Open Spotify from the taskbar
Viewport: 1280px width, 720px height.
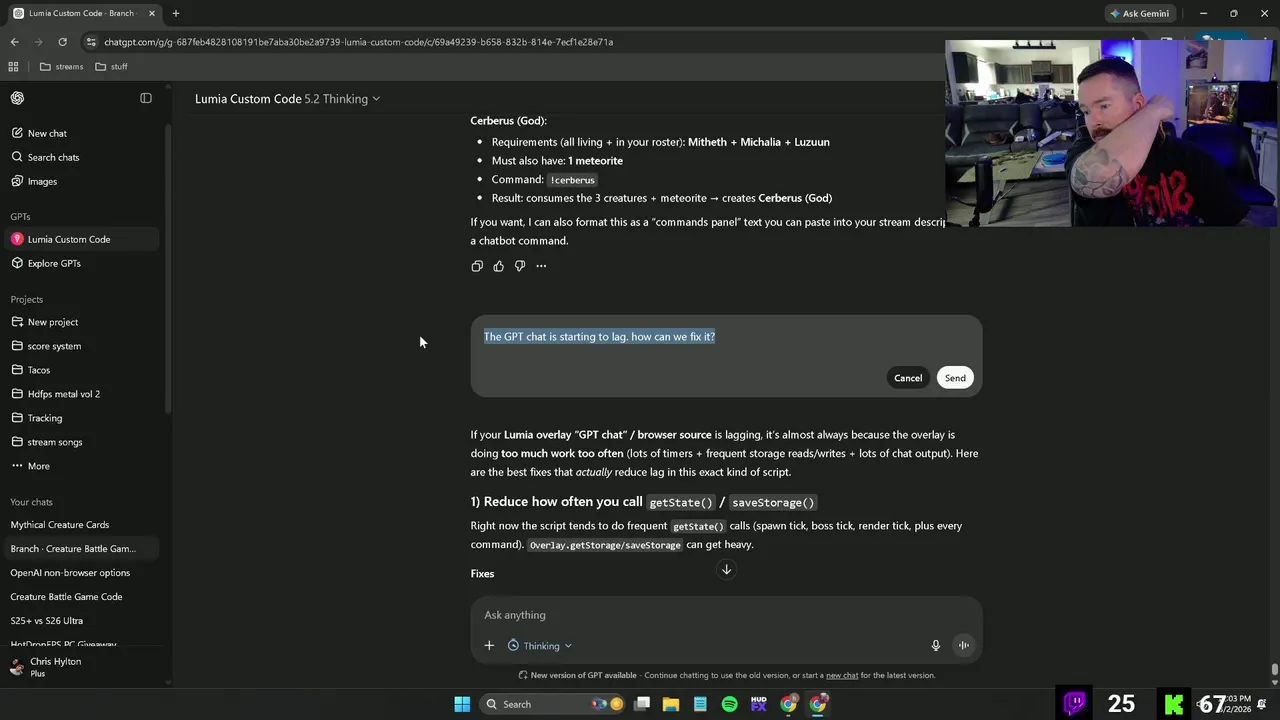click(x=729, y=704)
